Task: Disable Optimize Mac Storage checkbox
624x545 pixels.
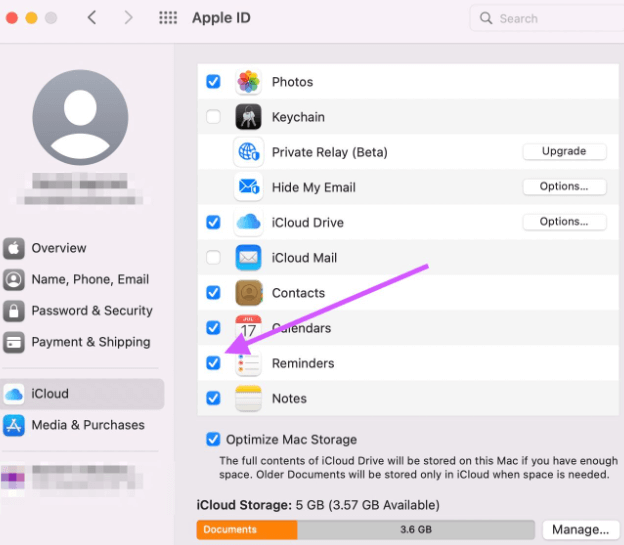Action: (x=213, y=440)
